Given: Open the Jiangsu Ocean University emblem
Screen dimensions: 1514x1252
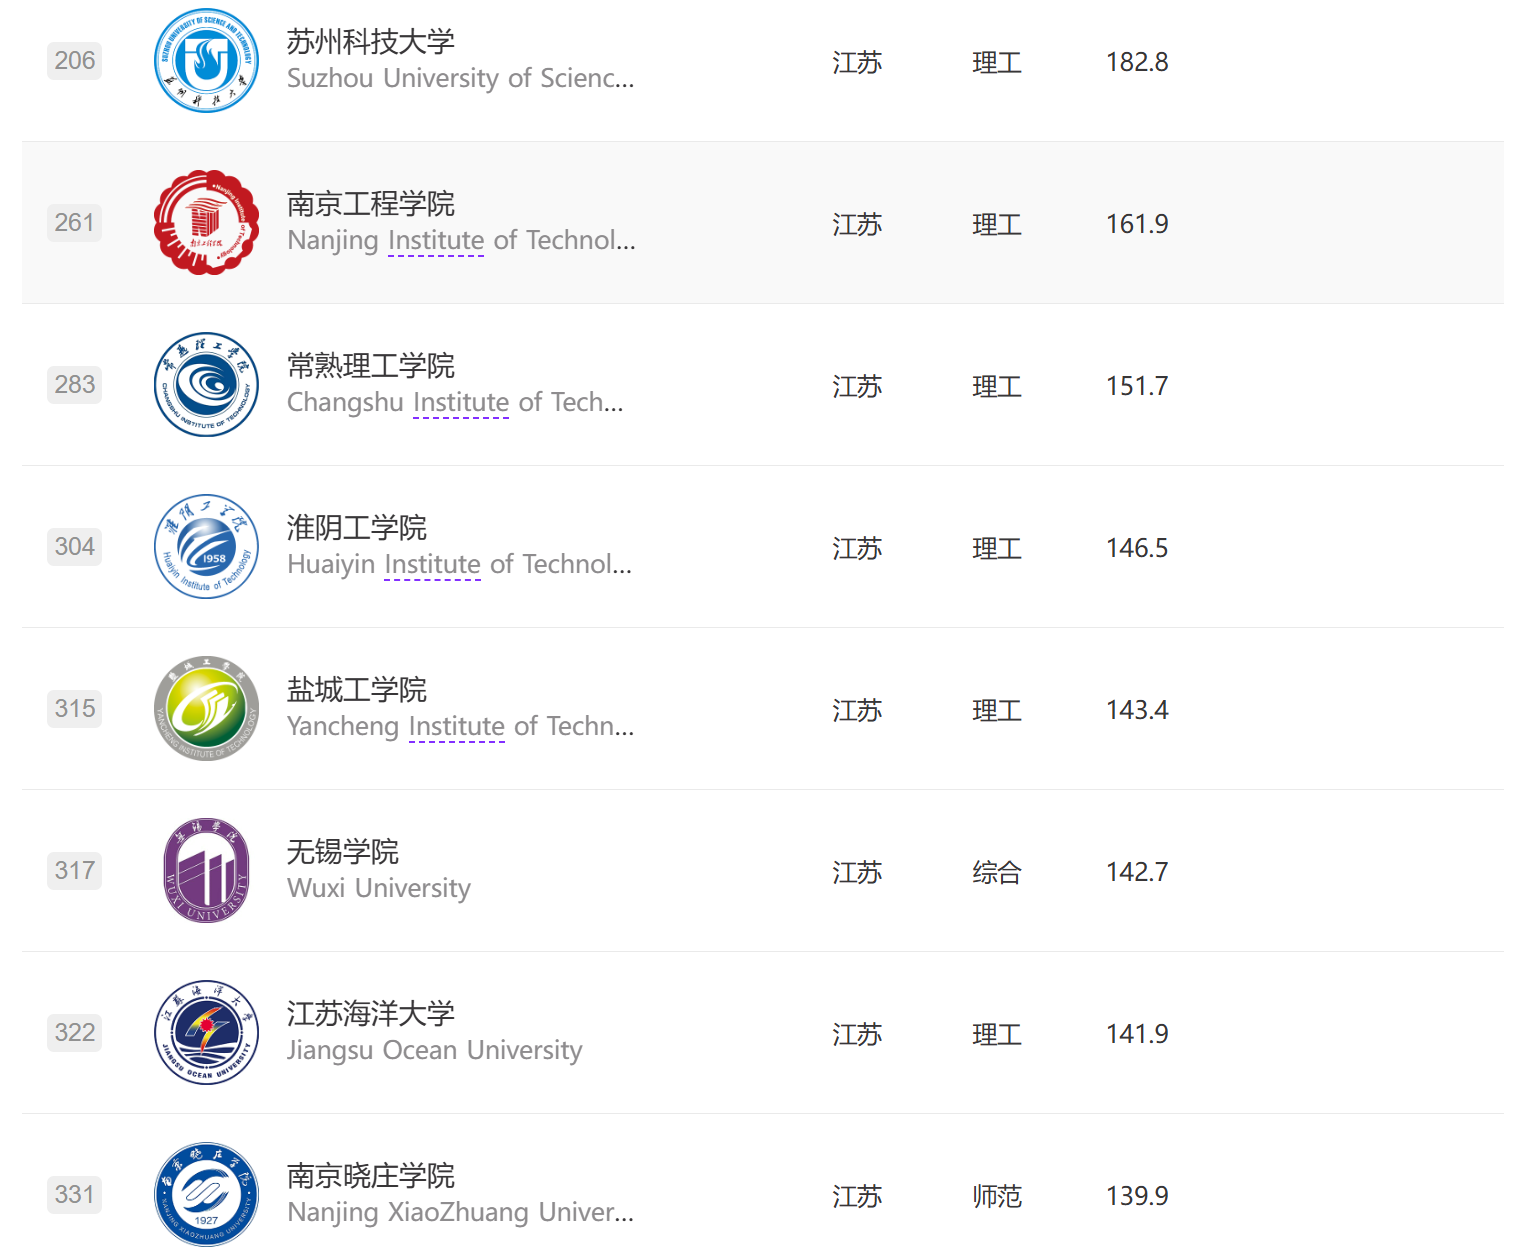Looking at the screenshot, I should coord(206,1033).
